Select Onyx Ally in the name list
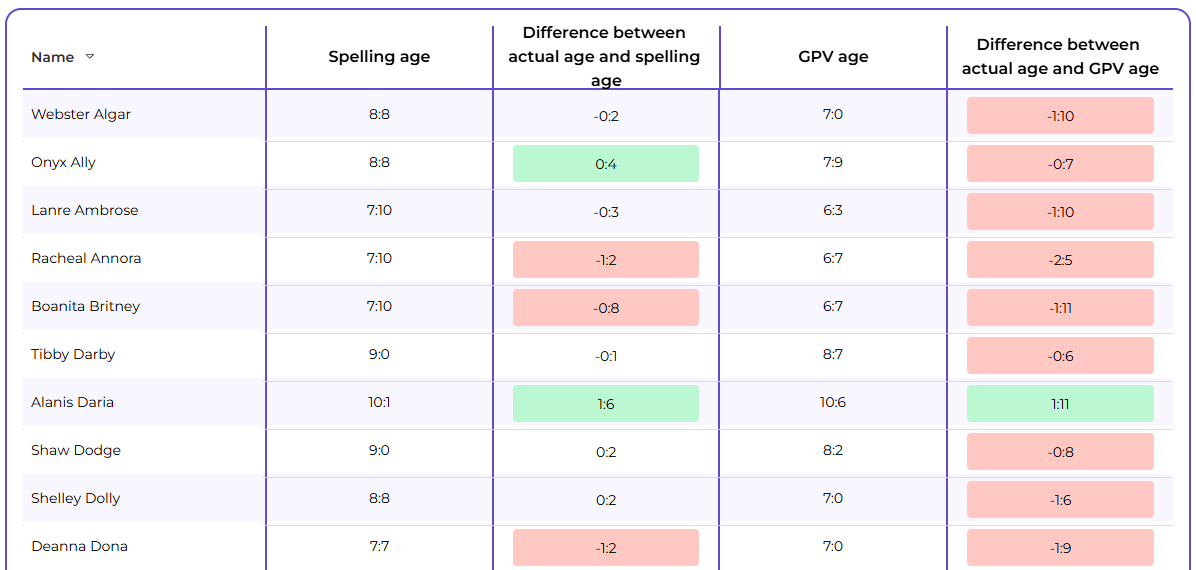 point(63,163)
